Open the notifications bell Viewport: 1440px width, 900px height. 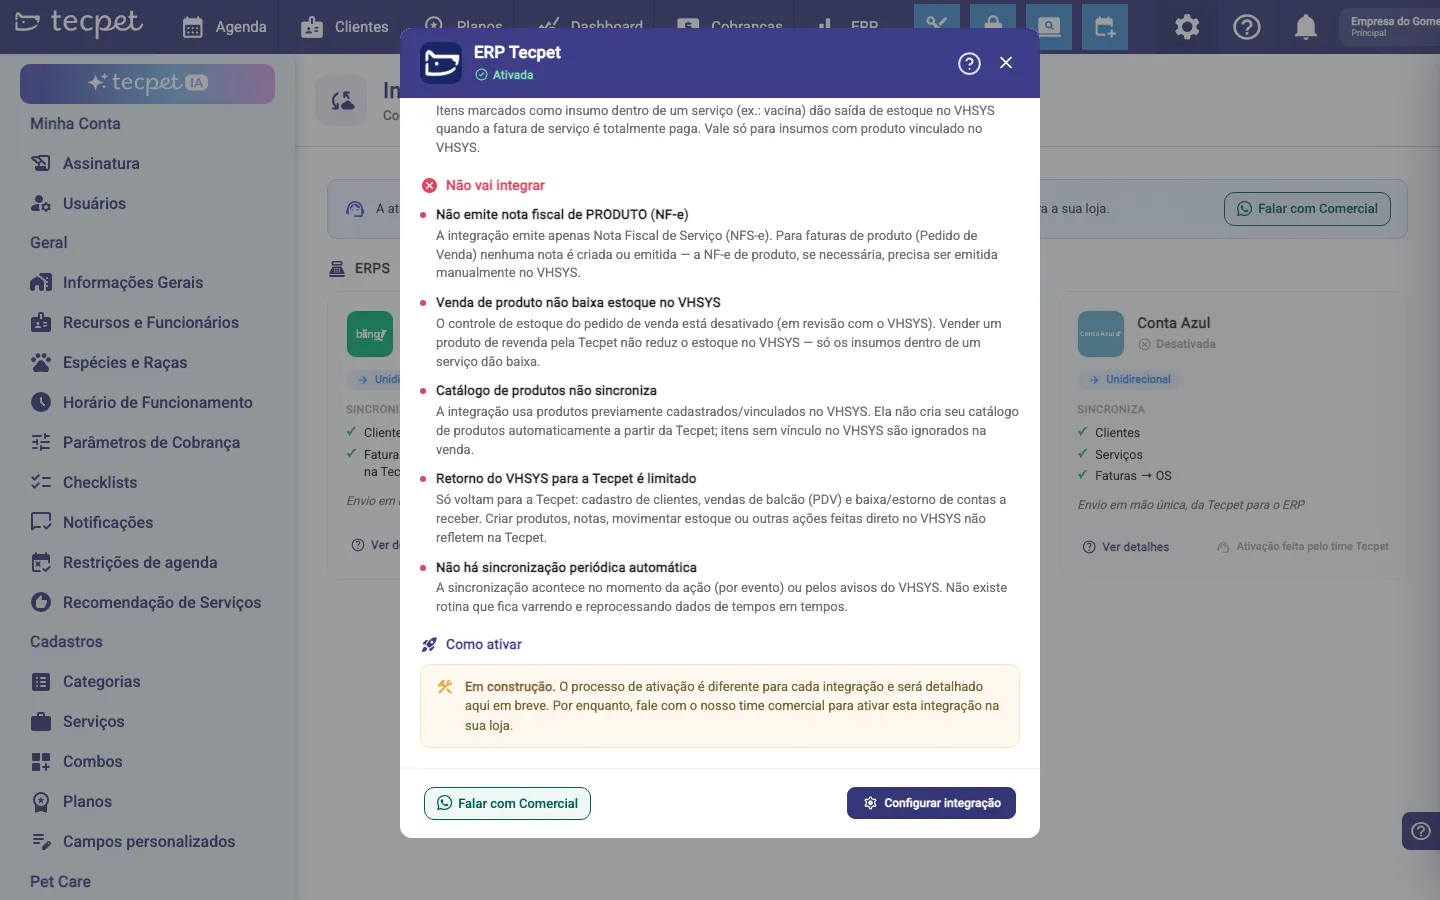pos(1306,27)
